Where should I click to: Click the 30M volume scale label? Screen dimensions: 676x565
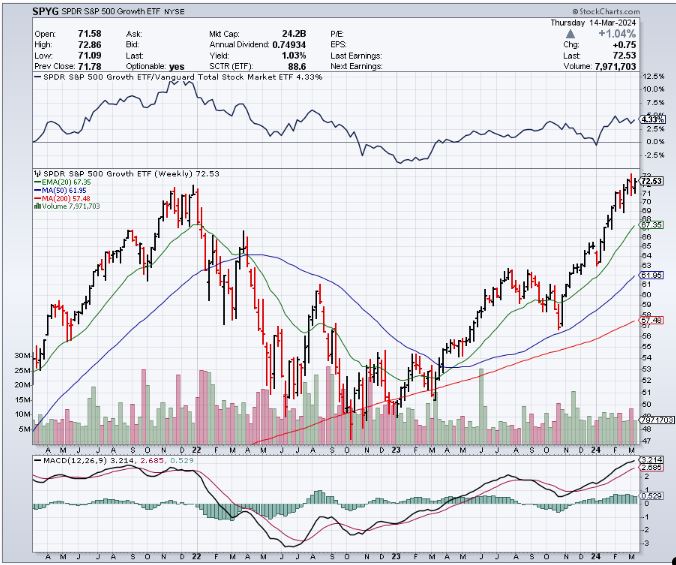(x=23, y=356)
